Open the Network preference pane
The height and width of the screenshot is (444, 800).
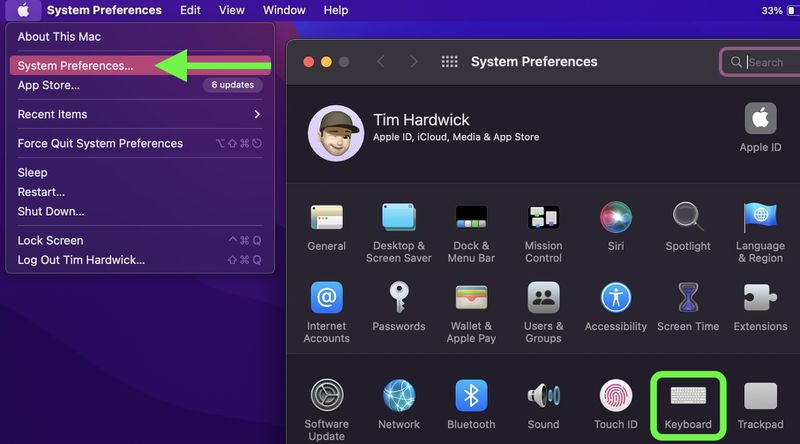pos(399,396)
